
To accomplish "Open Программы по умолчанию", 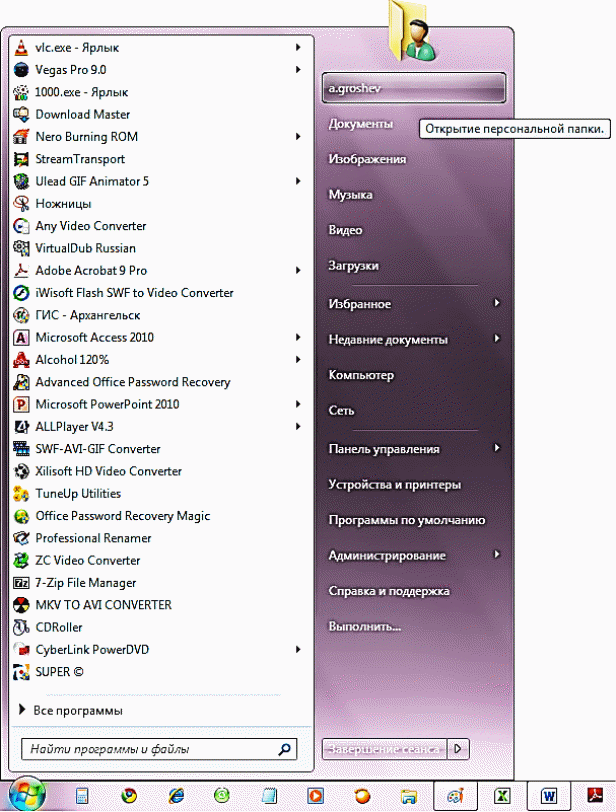I will 407,520.
